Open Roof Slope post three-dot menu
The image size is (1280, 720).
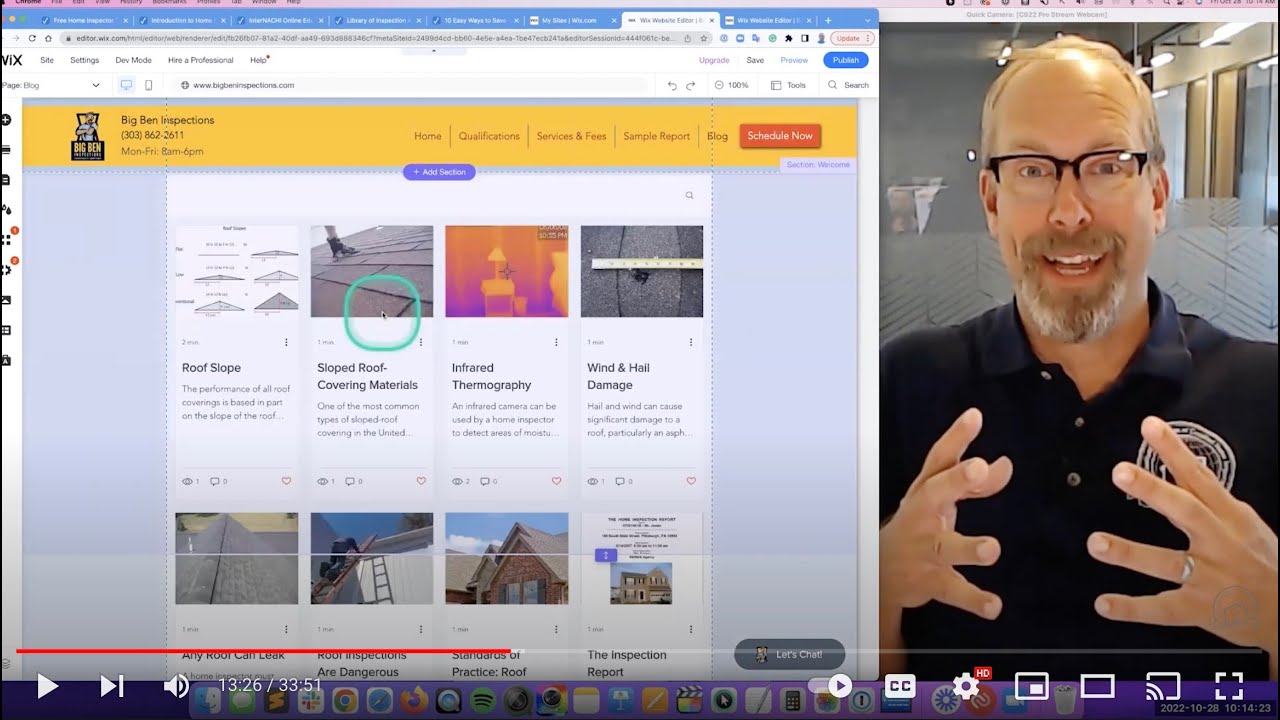click(286, 342)
